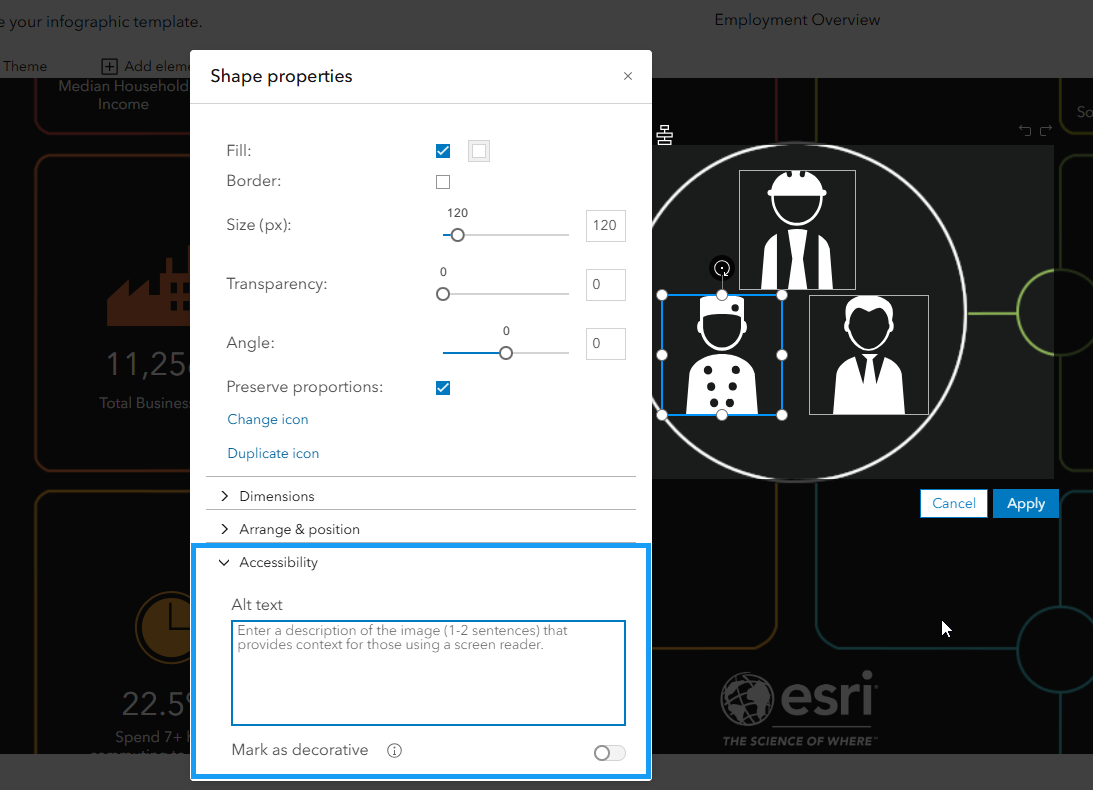
Task: Click the Angle slider handle
Action: pyautogui.click(x=506, y=353)
